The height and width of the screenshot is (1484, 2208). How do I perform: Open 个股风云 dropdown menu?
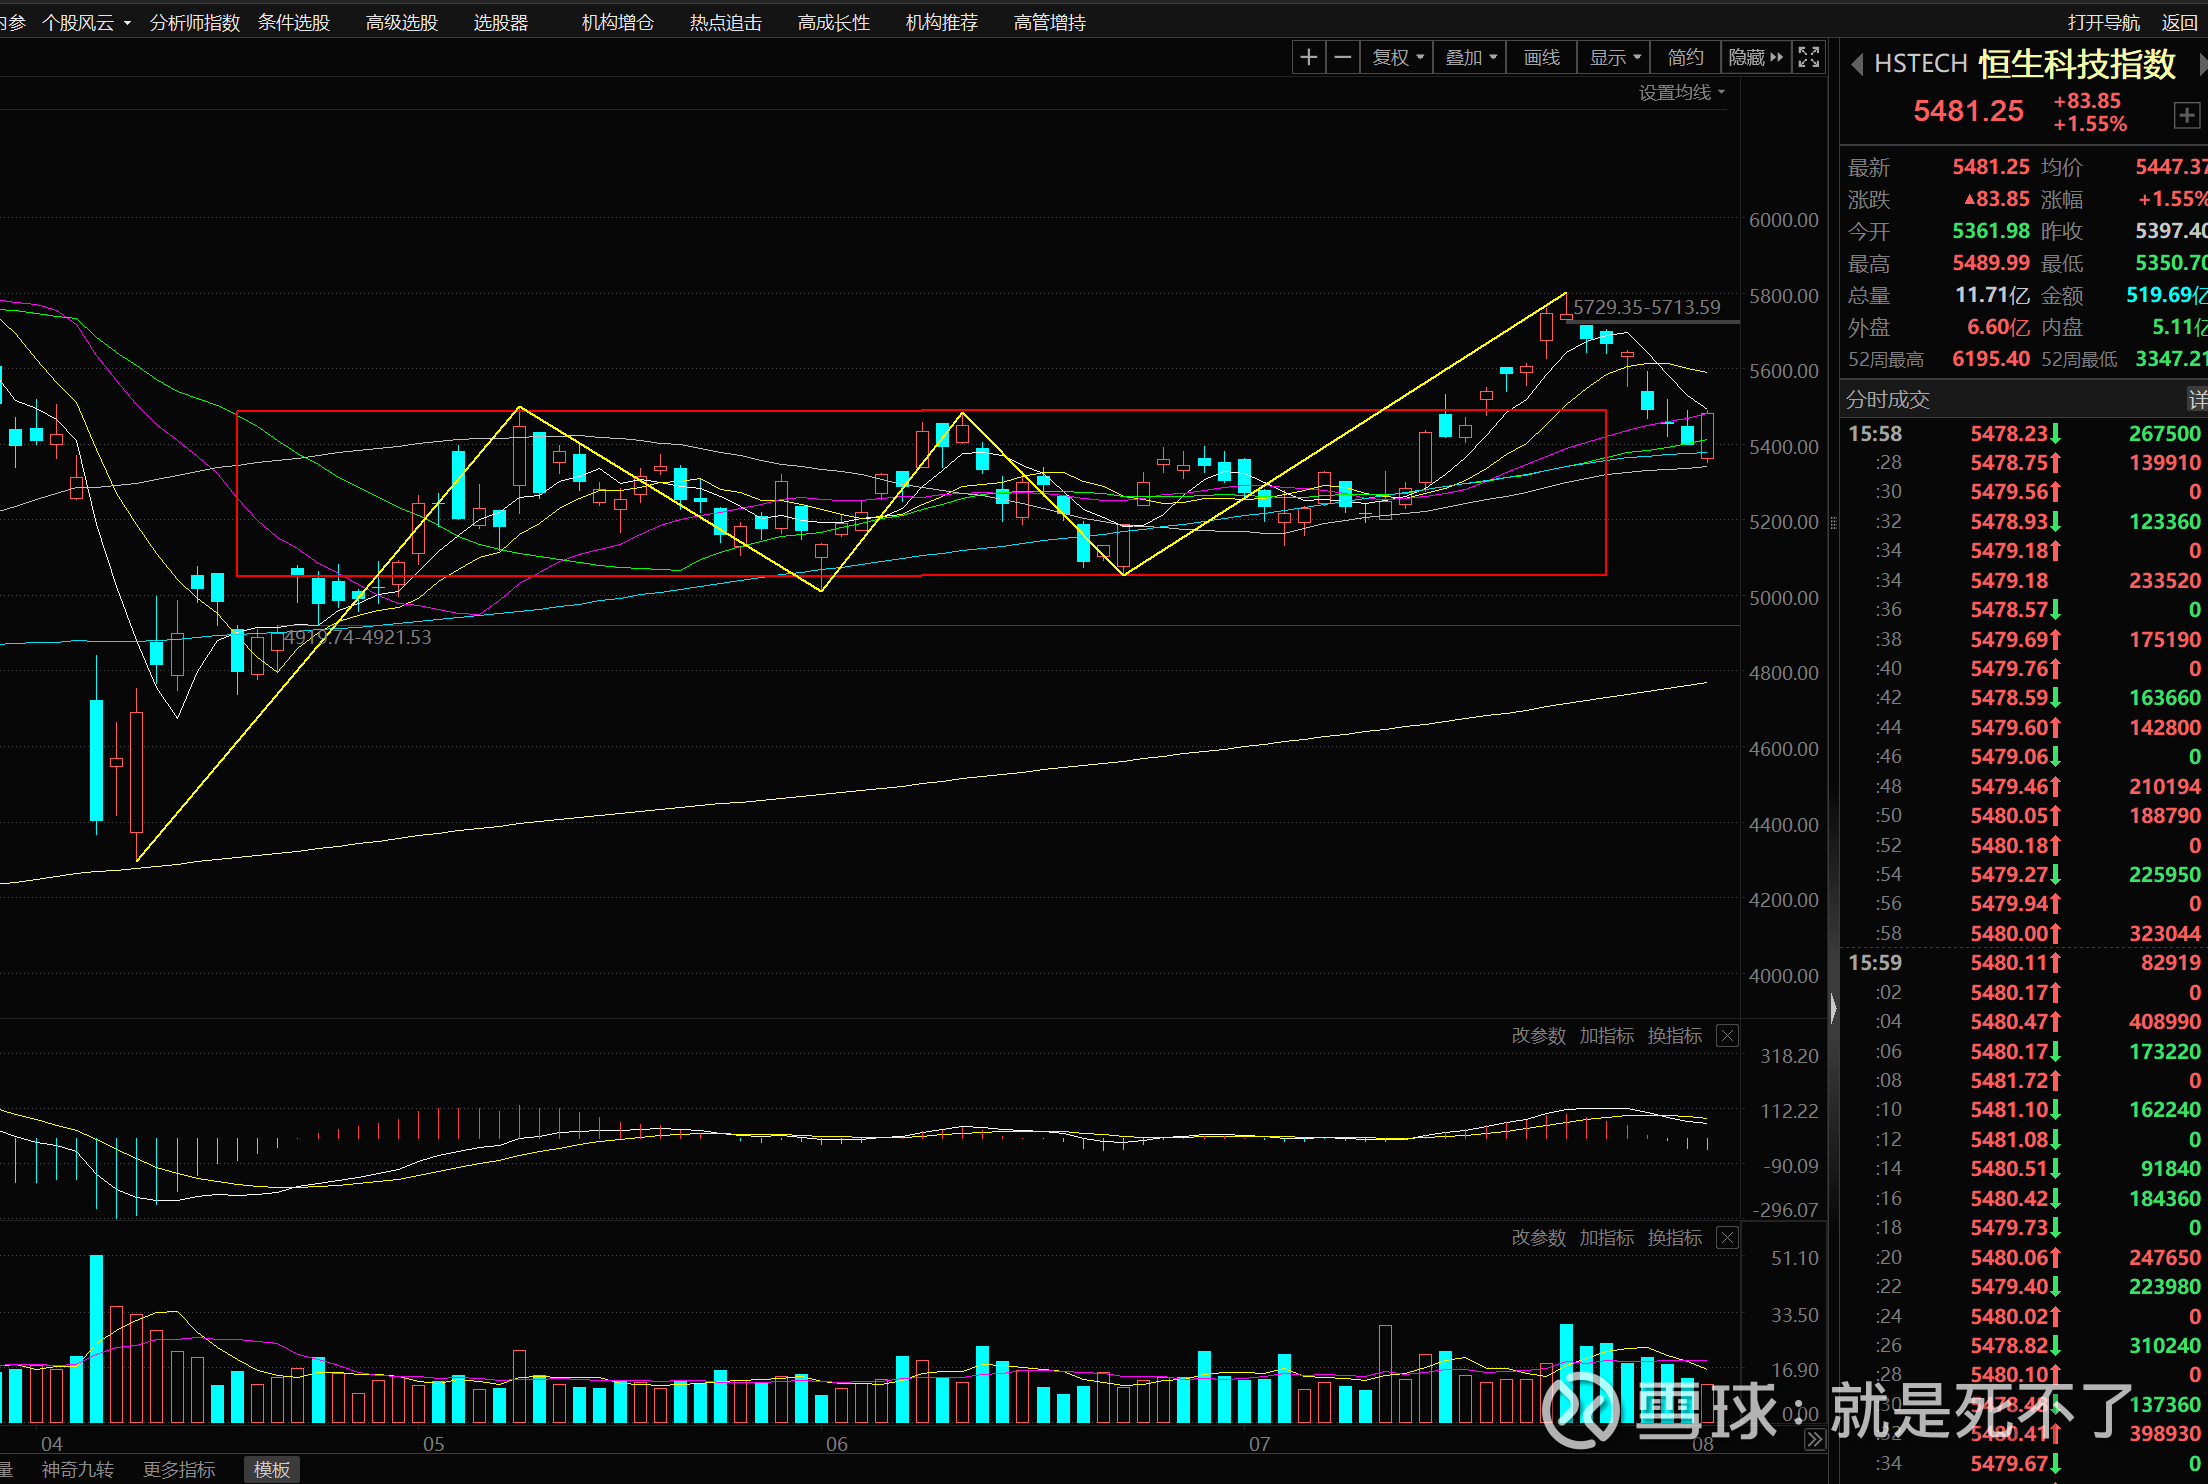(x=87, y=22)
